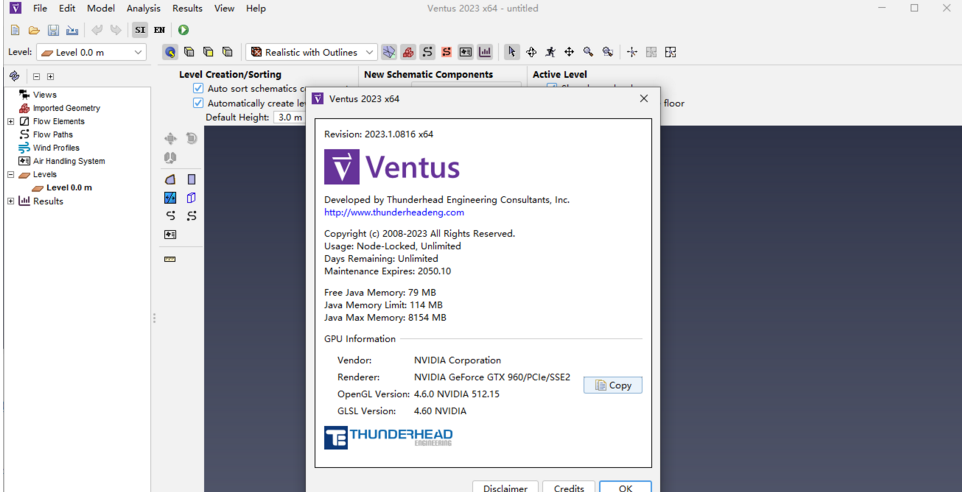Click the air handling system tool in the palette
Screen dimensions: 962x492
(171, 234)
